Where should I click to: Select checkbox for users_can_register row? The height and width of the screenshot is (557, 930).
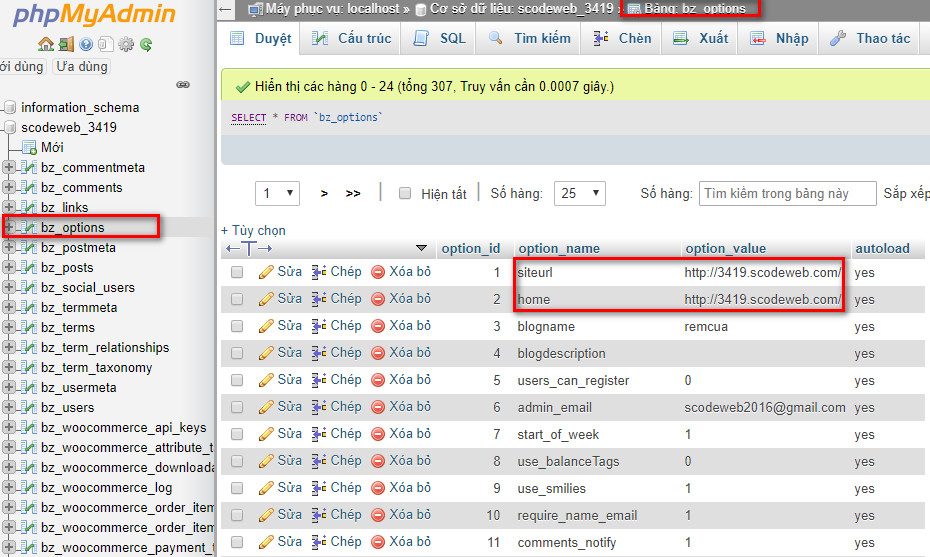click(x=237, y=380)
